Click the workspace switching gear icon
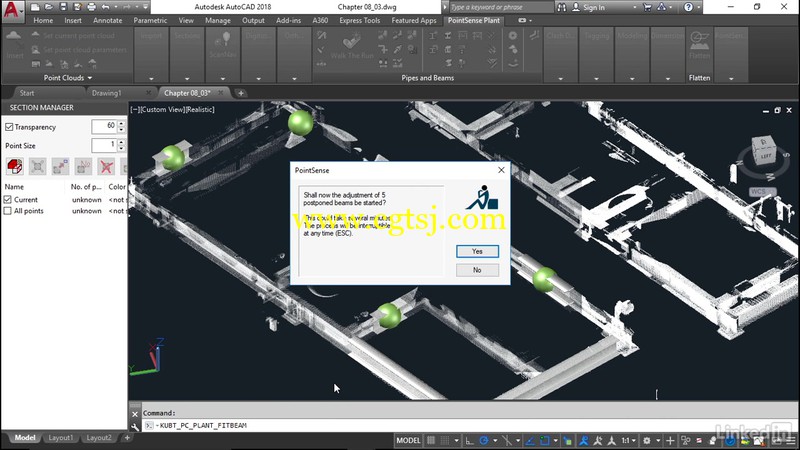 tap(646, 440)
